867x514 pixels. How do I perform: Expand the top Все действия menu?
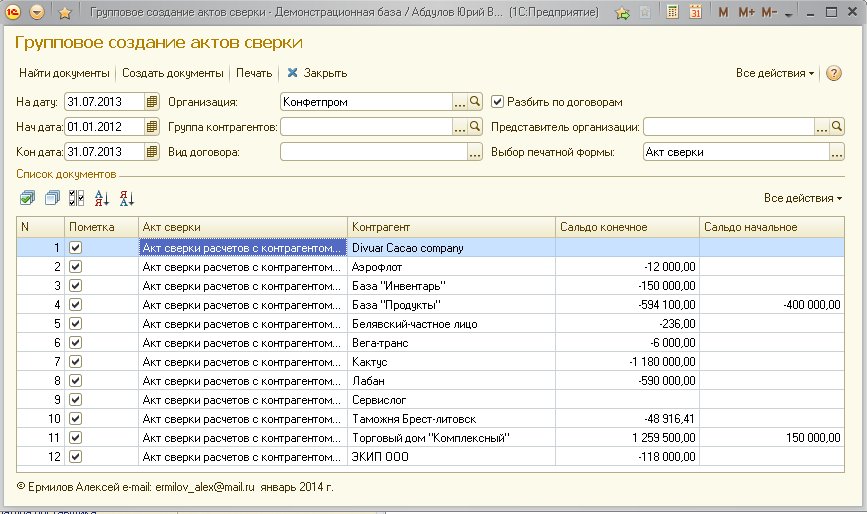click(x=776, y=73)
